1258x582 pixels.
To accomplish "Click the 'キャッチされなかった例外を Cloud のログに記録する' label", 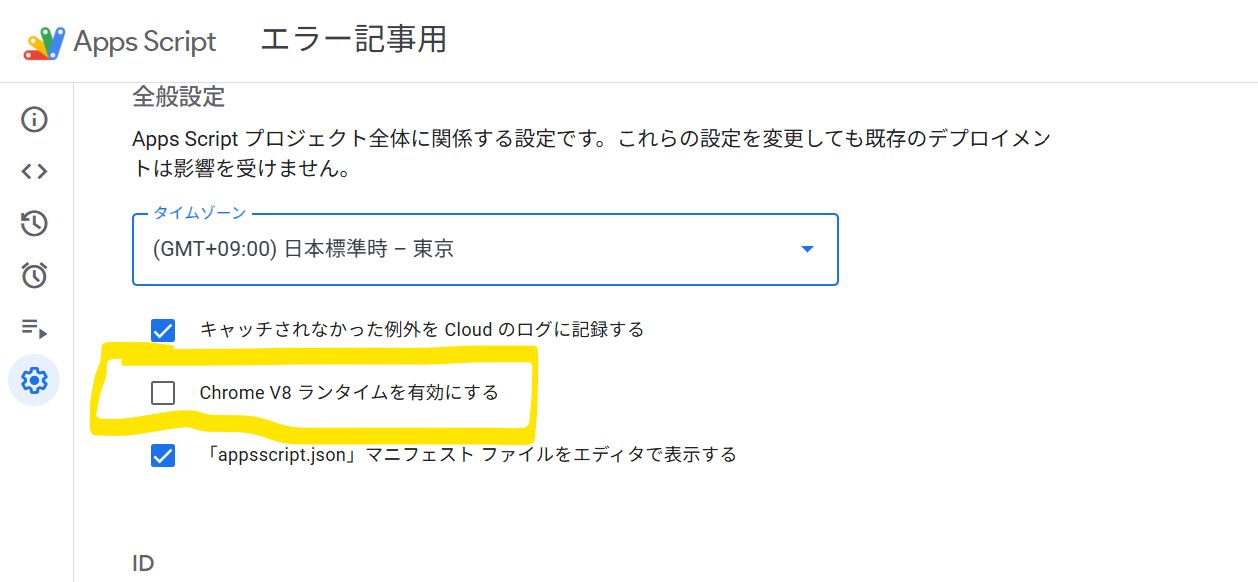I will point(422,329).
